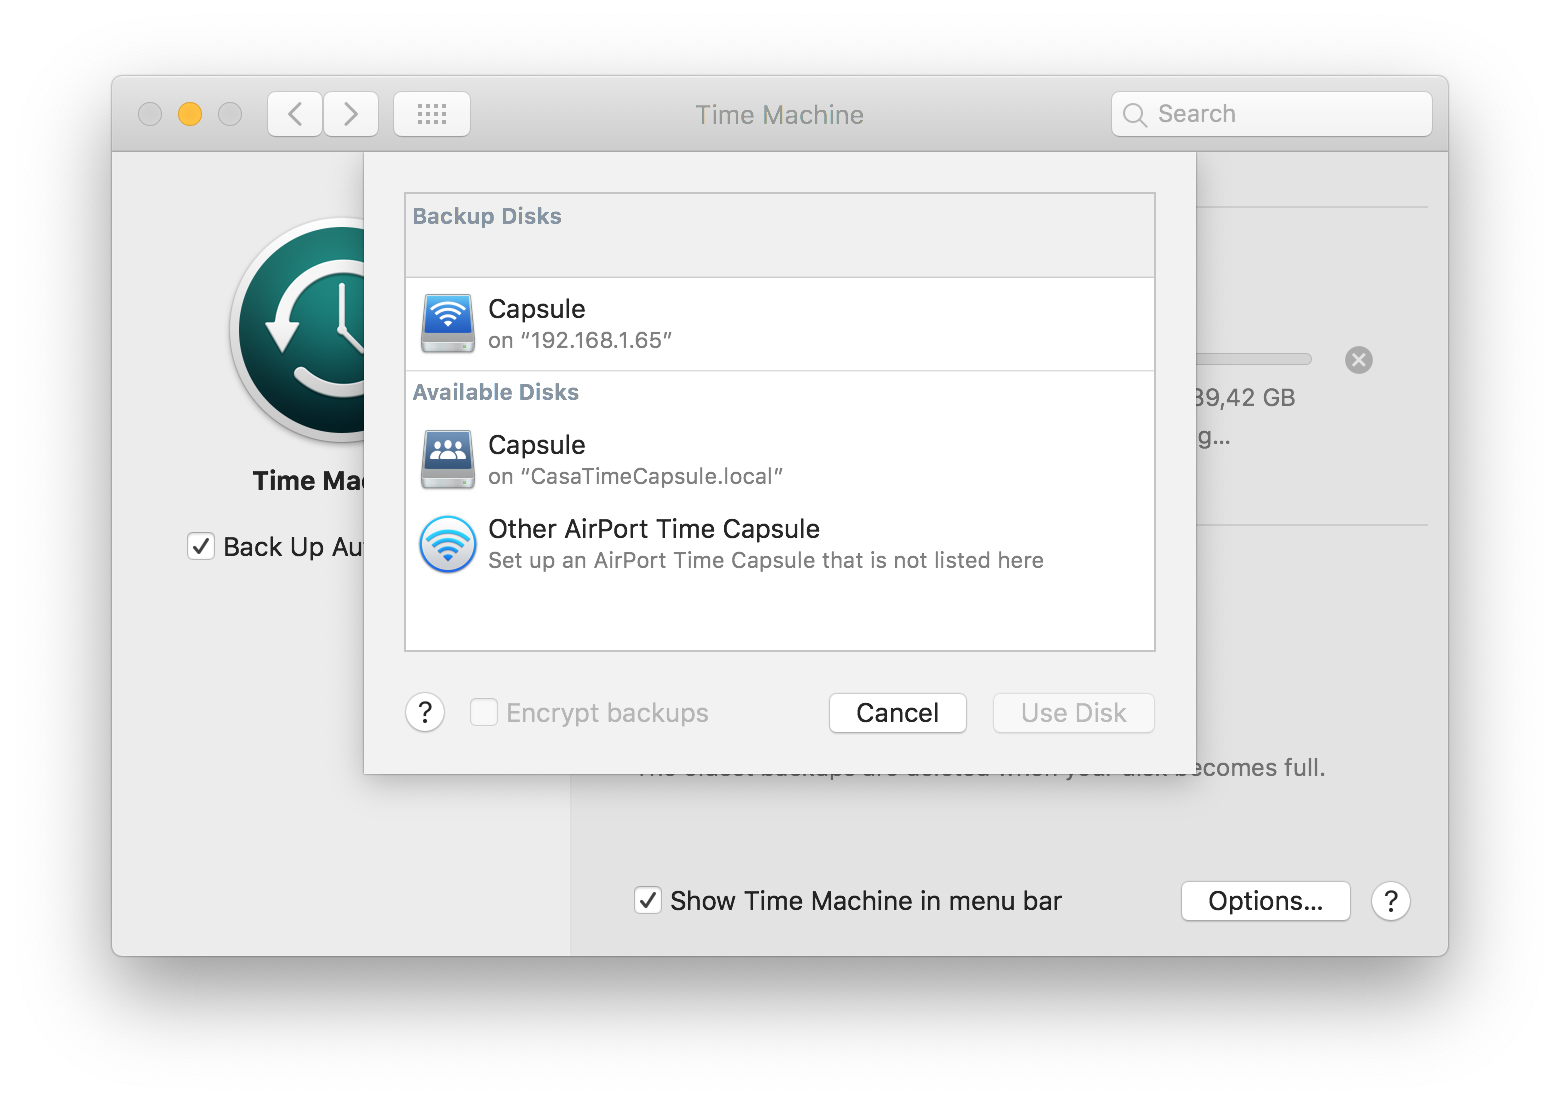This screenshot has height=1104, width=1560.
Task: Open help button next to Options
Action: [x=1391, y=901]
